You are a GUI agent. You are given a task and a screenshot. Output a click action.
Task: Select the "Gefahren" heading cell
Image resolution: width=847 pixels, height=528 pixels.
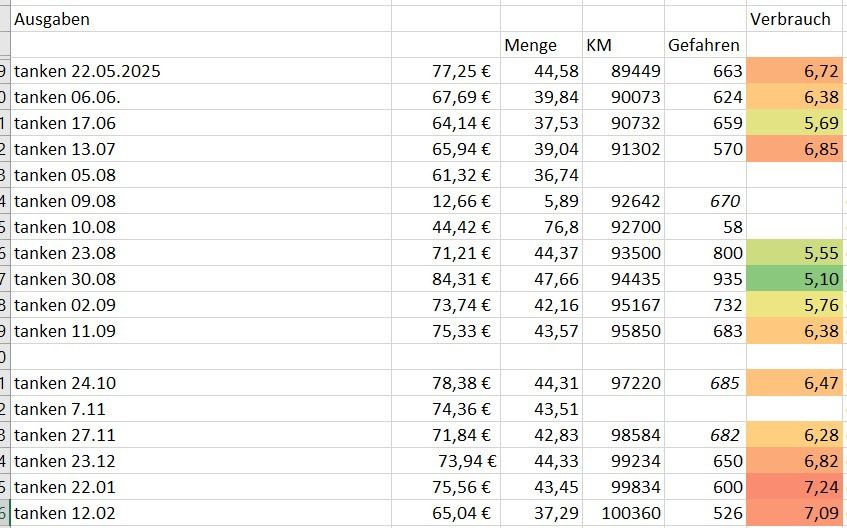pos(704,45)
